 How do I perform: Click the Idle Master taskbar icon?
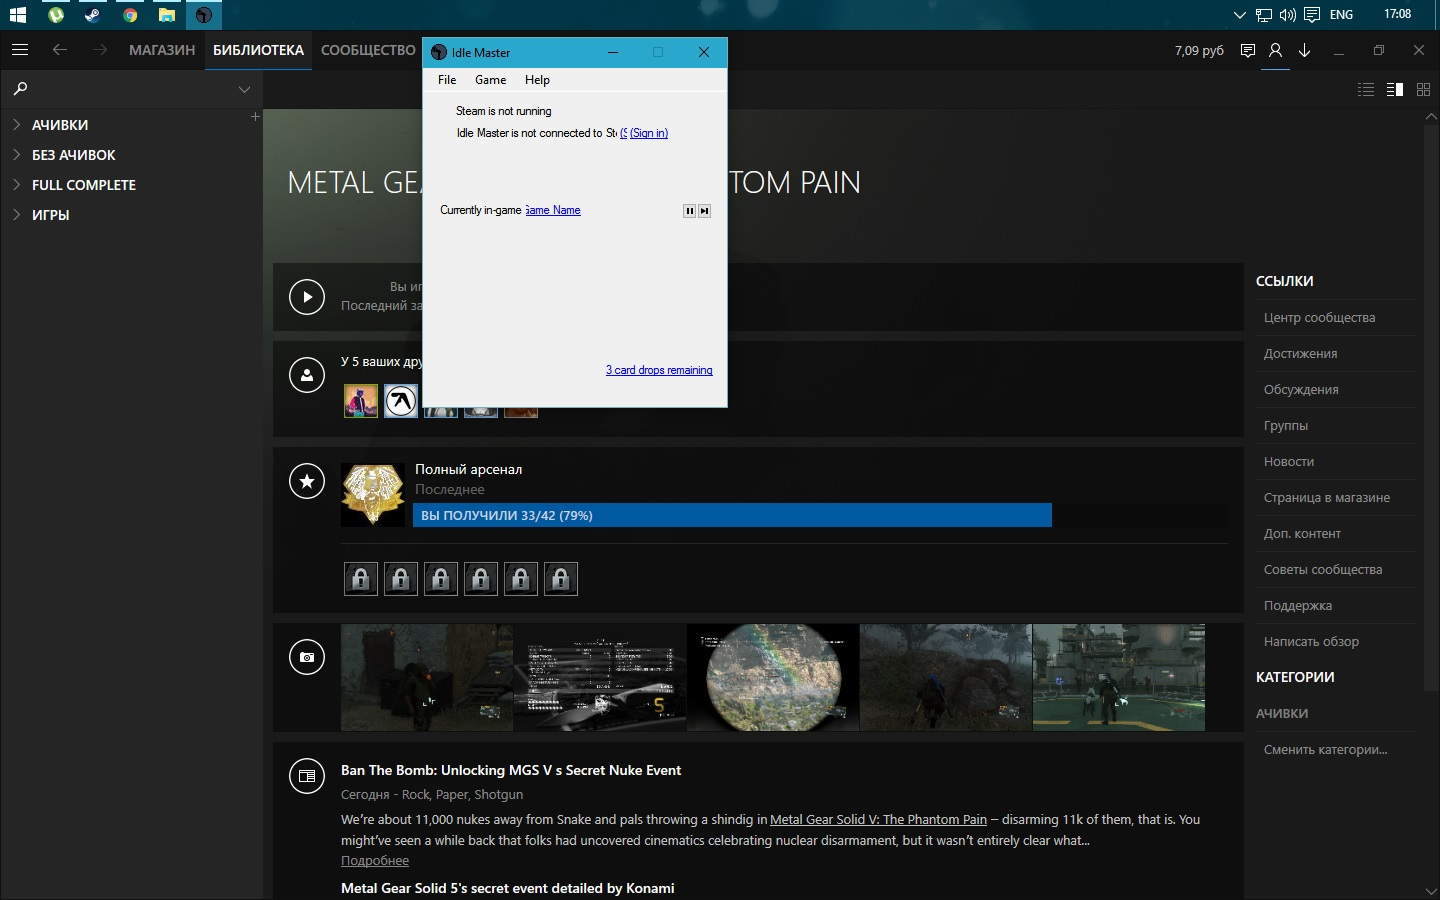[x=204, y=15]
